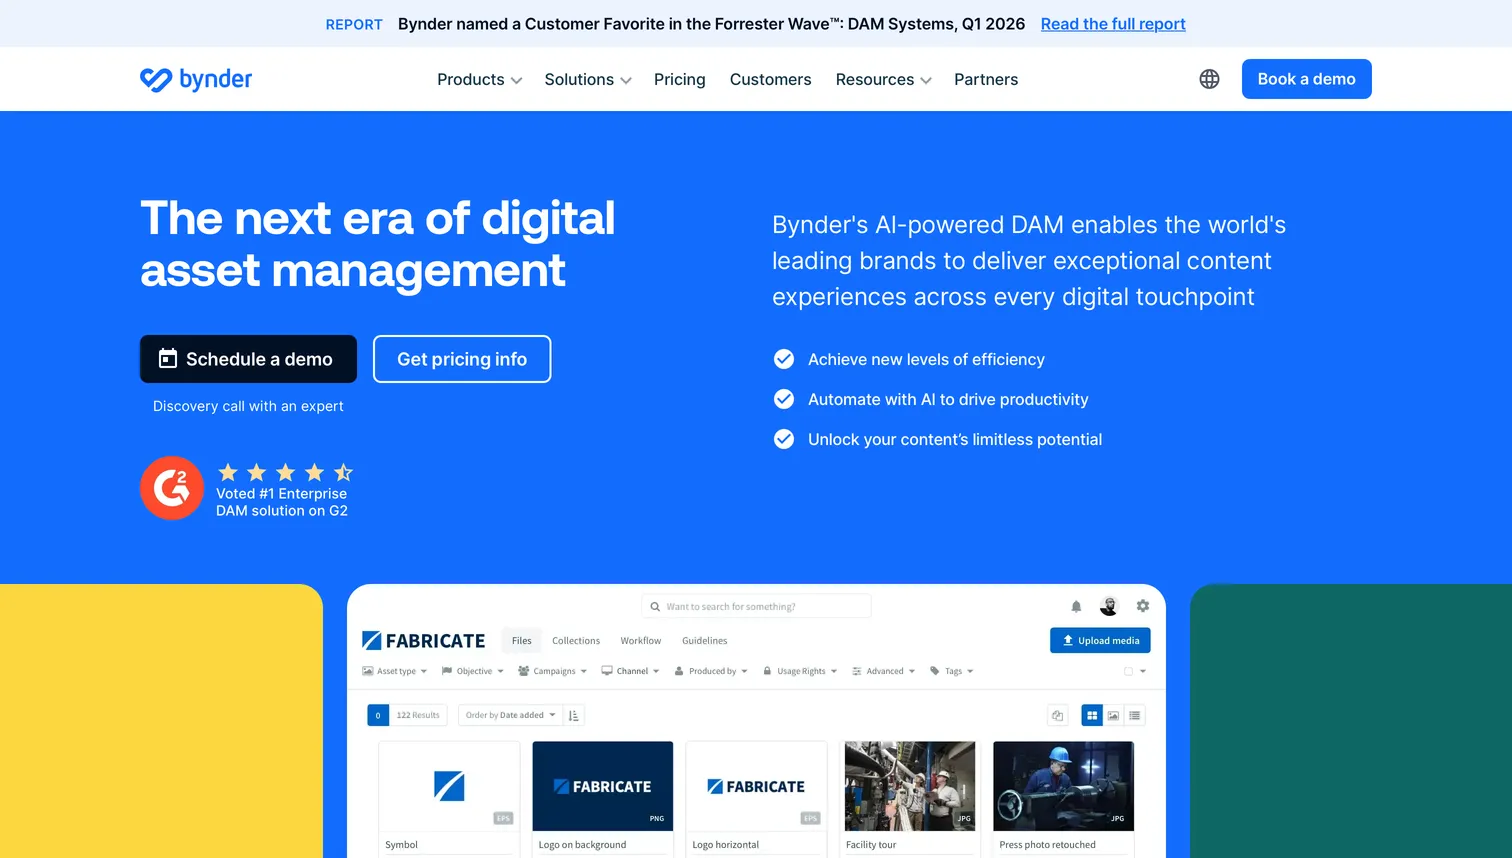
Task: Switch to the Workflow tab
Action: (x=640, y=641)
